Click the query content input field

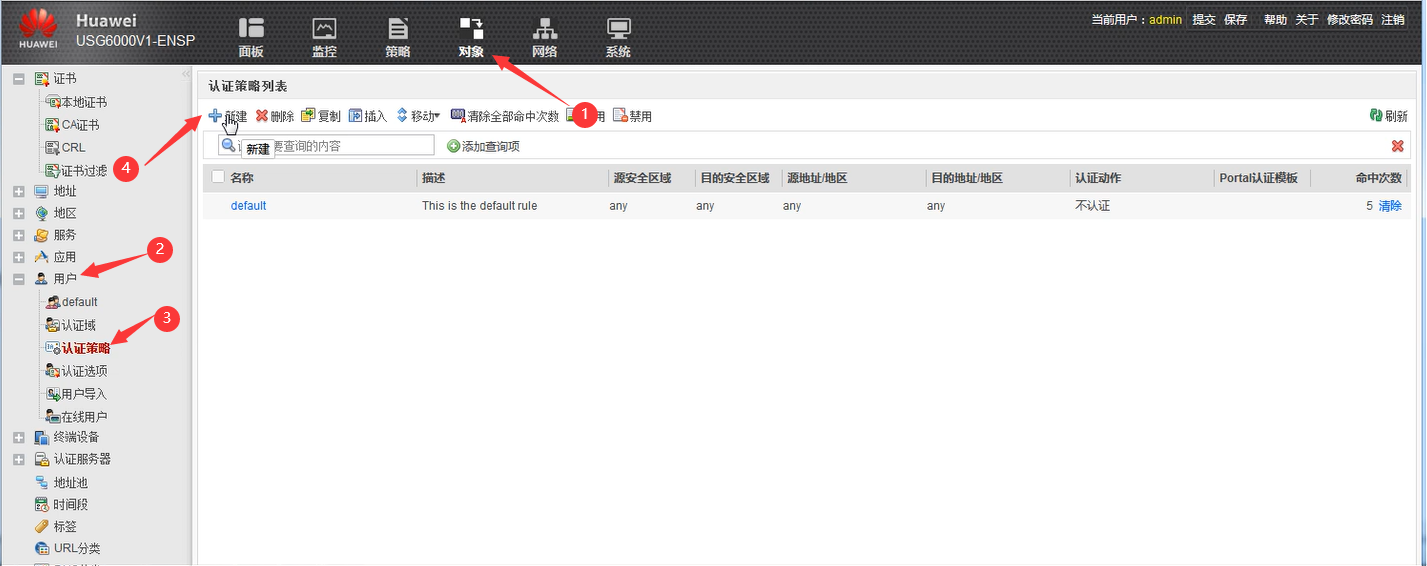(326, 146)
